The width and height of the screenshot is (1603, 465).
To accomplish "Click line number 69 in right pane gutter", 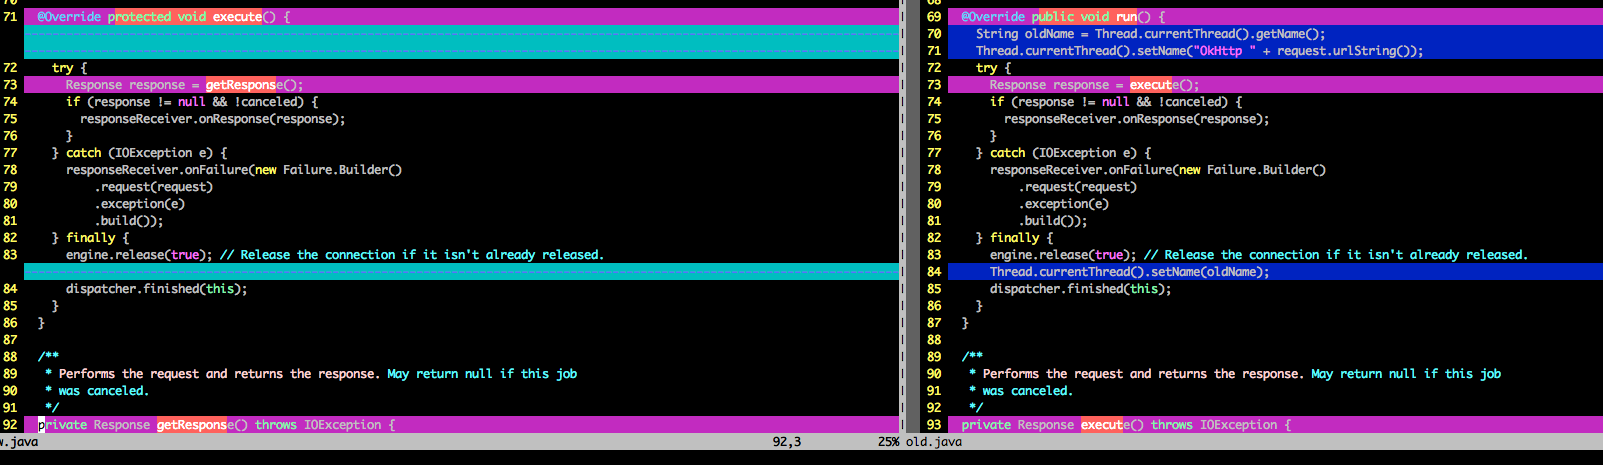I will [x=934, y=17].
